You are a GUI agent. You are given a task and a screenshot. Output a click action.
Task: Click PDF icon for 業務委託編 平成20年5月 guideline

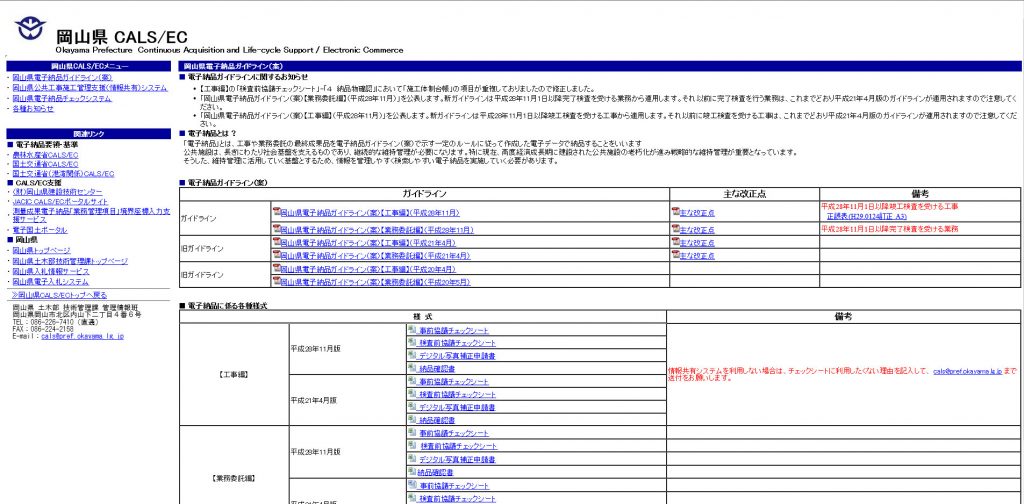pos(276,282)
